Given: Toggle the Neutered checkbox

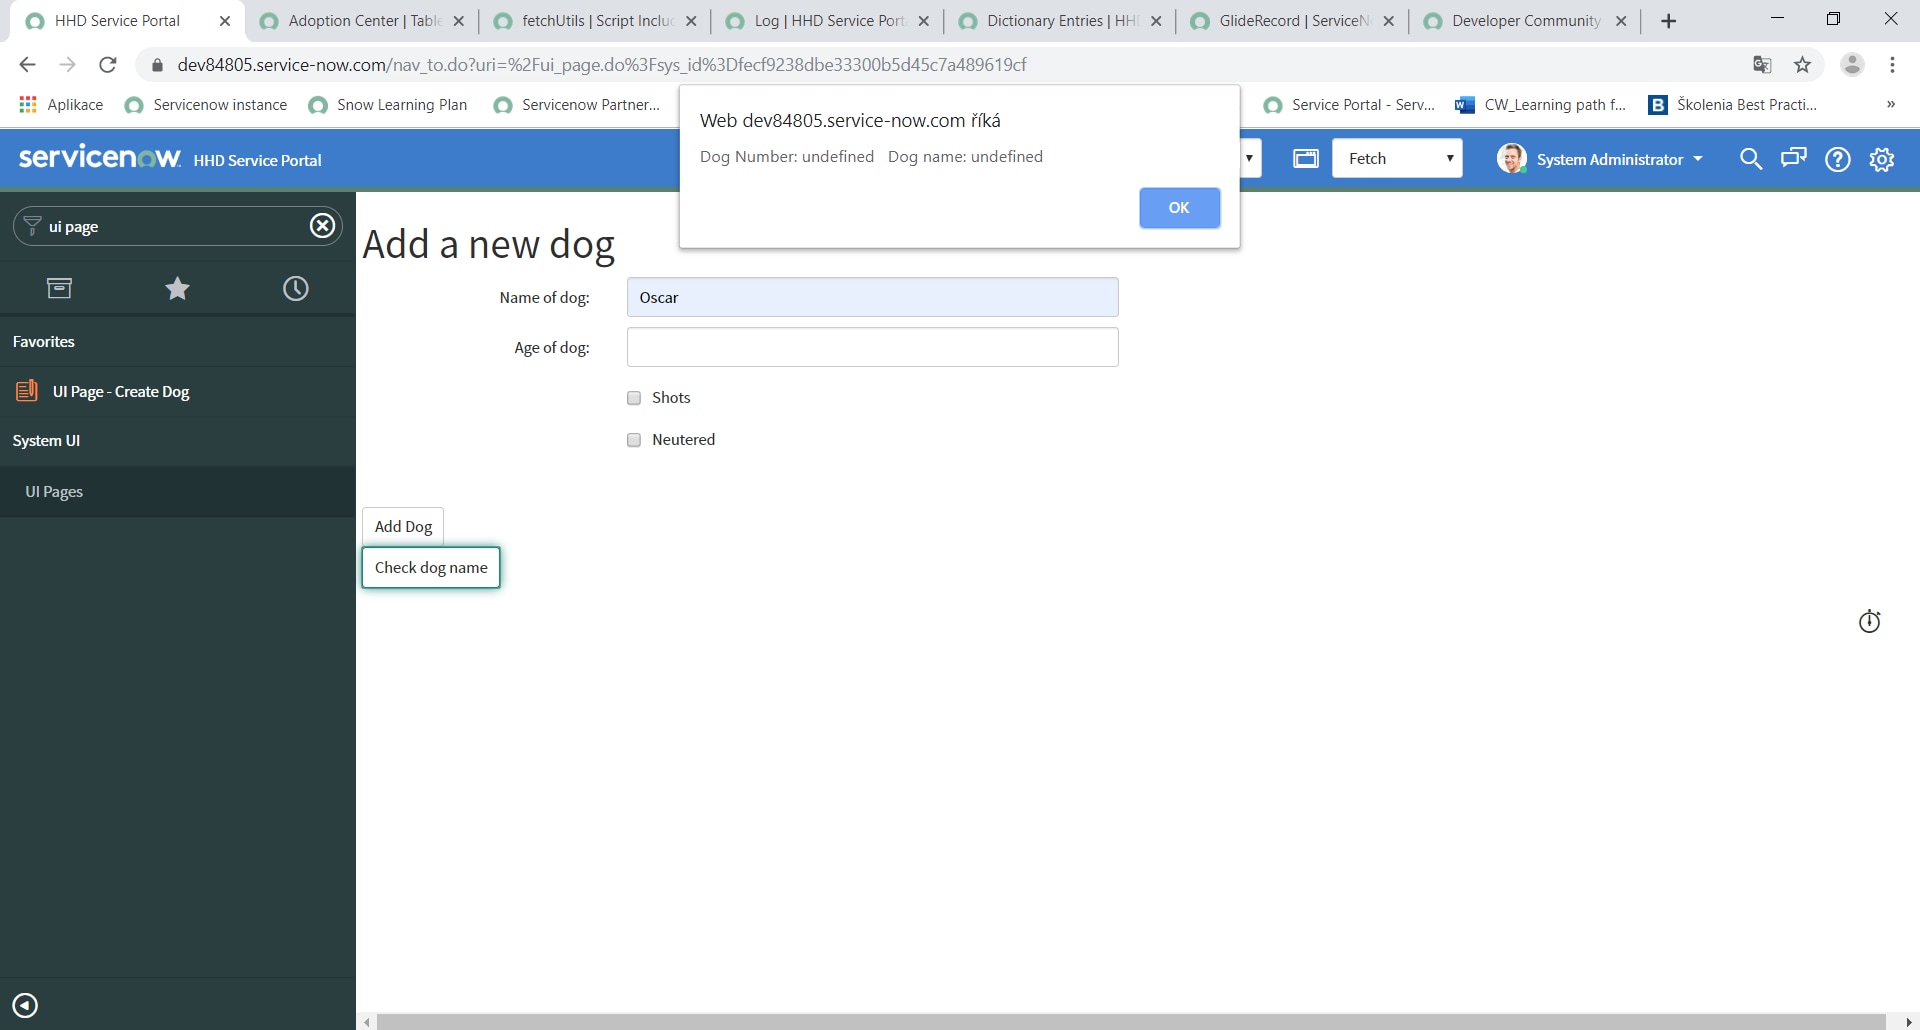Looking at the screenshot, I should 634,440.
